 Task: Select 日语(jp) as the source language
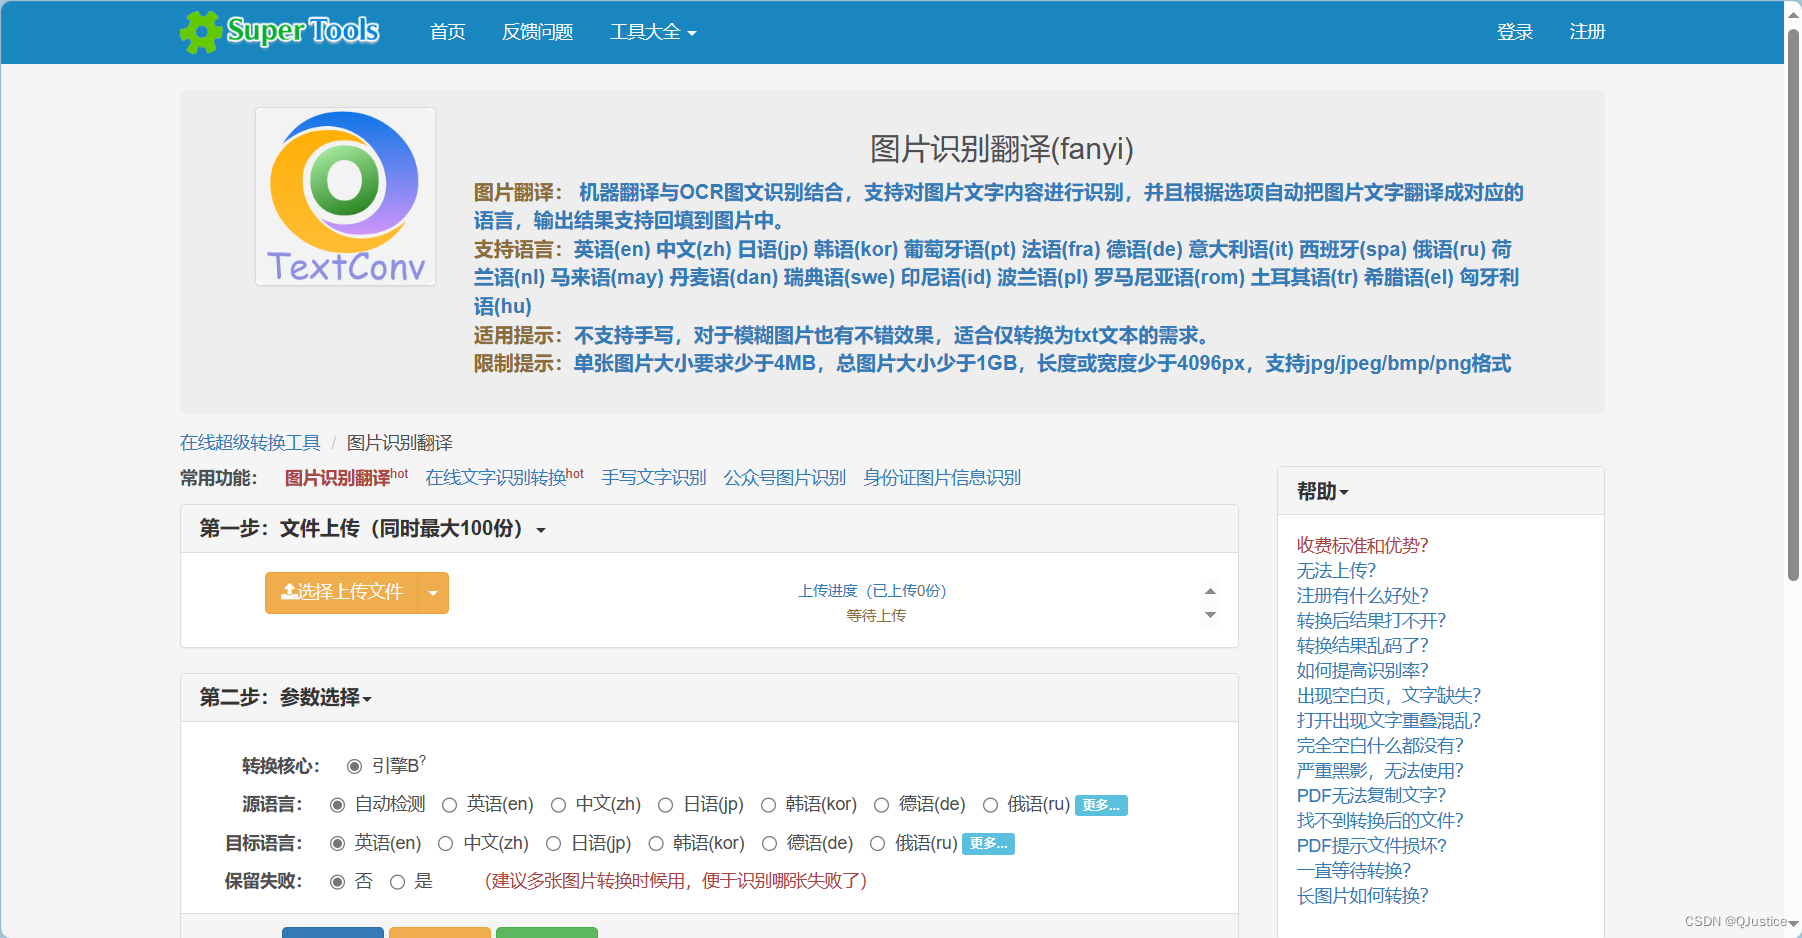(665, 804)
